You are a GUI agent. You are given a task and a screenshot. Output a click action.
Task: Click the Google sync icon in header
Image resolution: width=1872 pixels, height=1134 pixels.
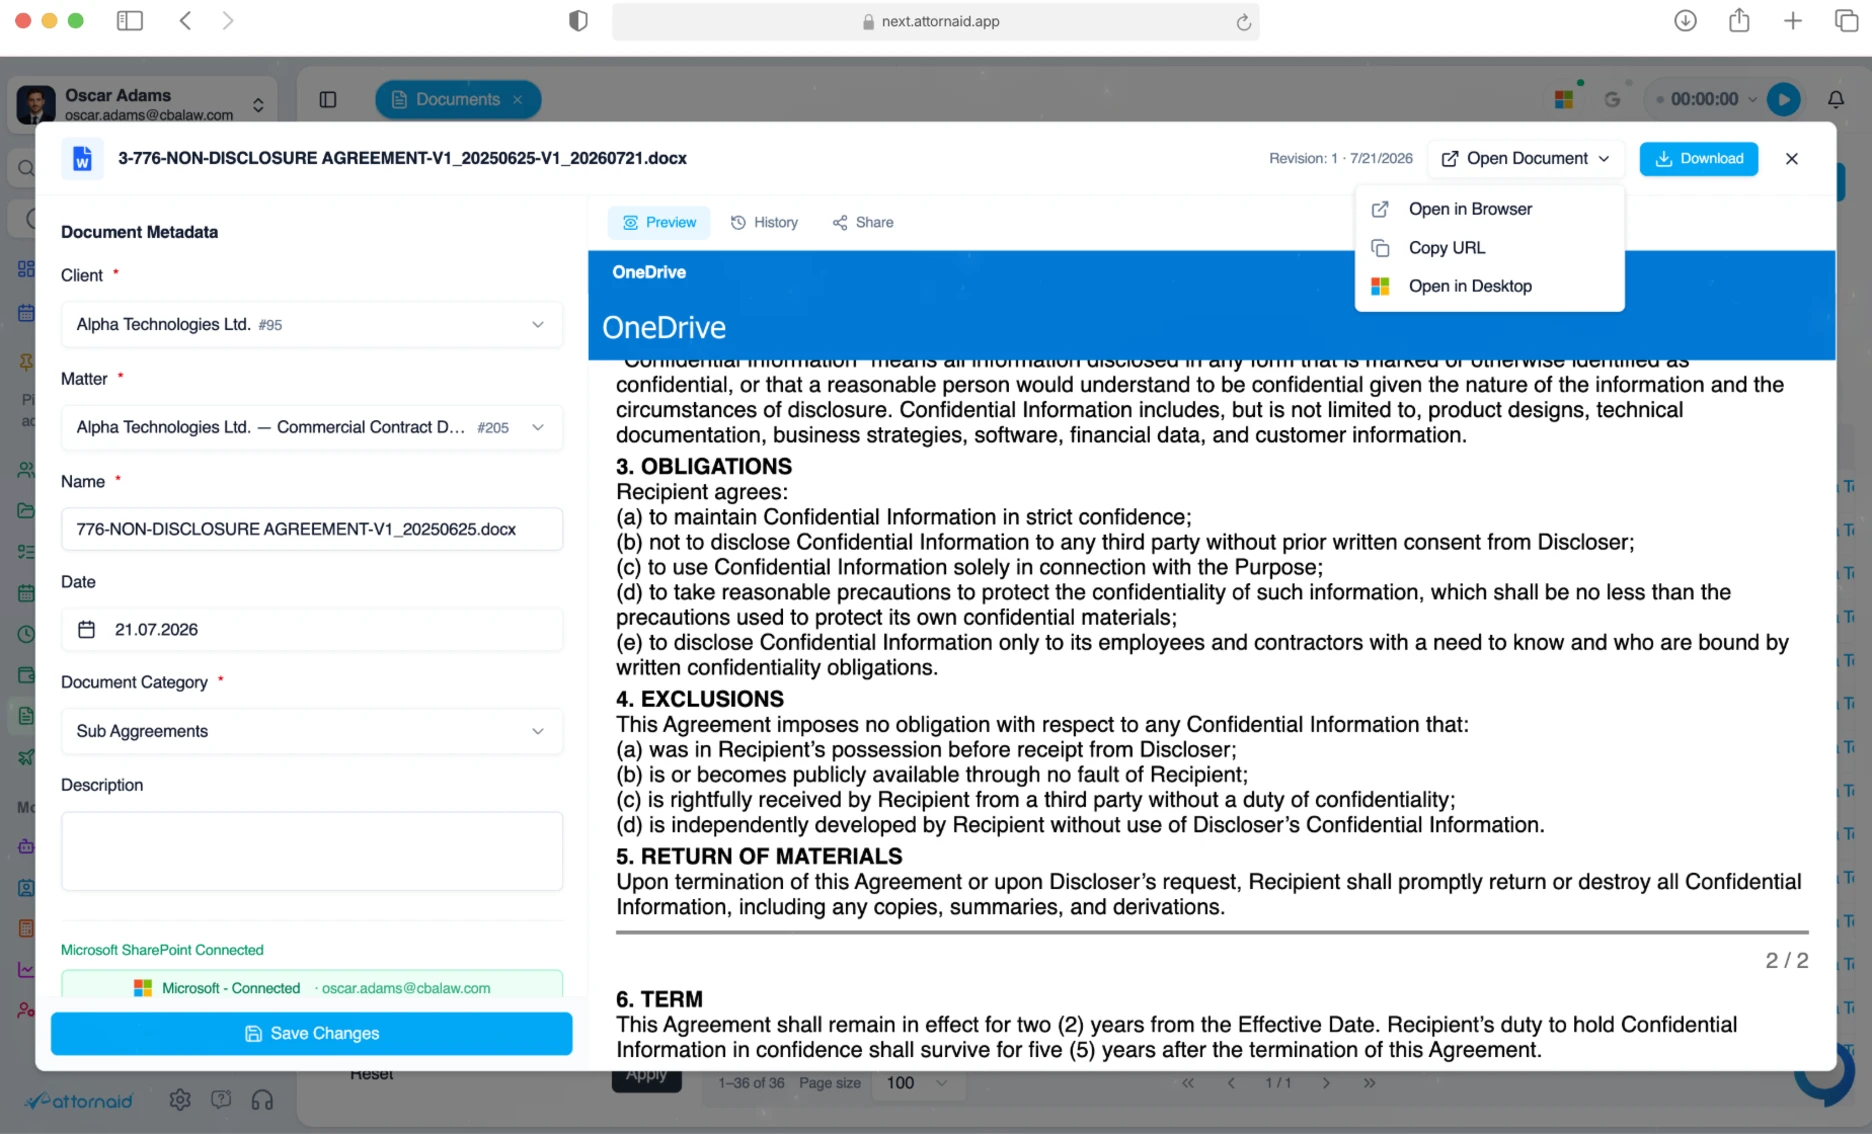pos(1612,99)
